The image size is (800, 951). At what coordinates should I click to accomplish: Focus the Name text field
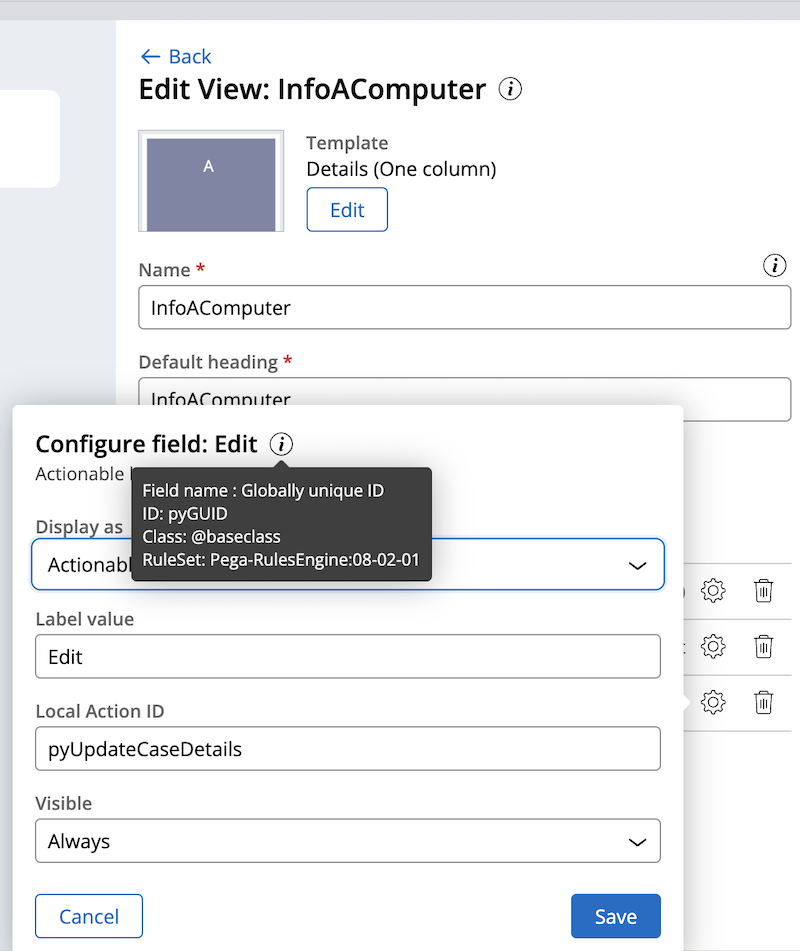click(464, 308)
